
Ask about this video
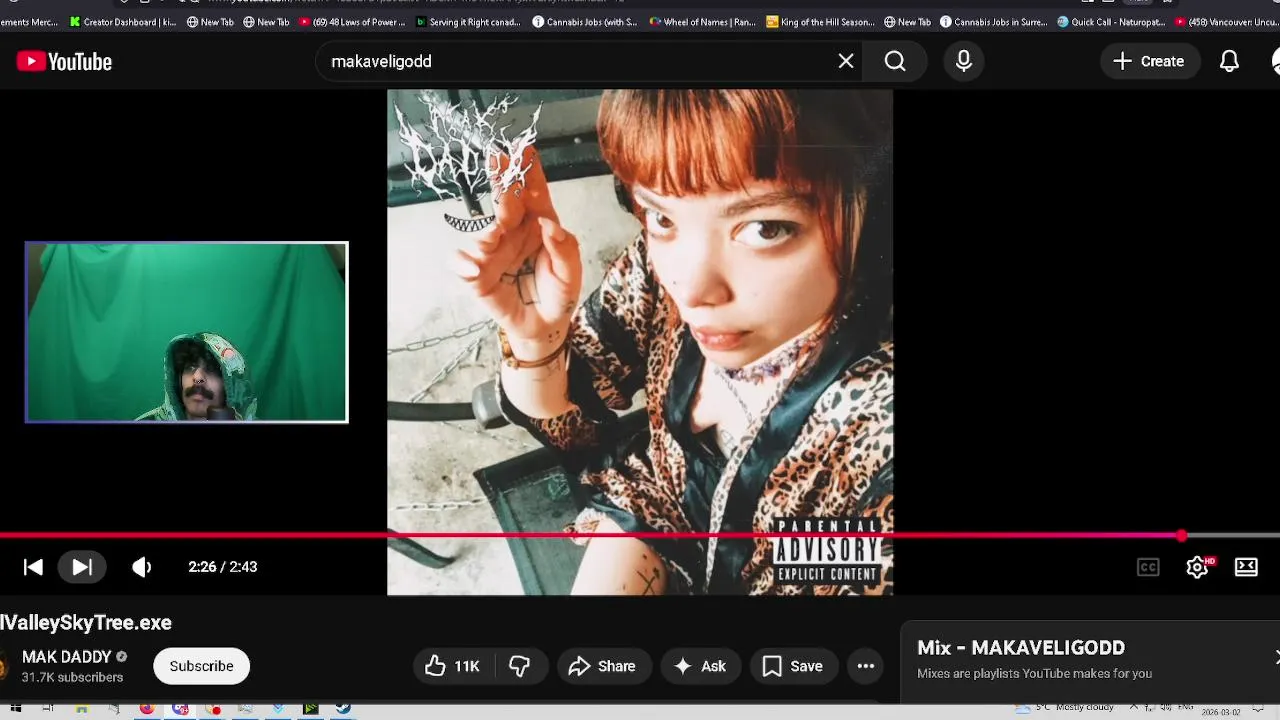click(x=700, y=666)
